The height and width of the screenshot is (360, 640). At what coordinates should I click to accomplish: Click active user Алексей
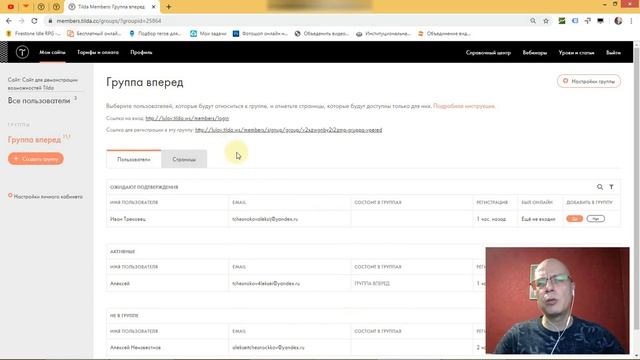pos(120,283)
